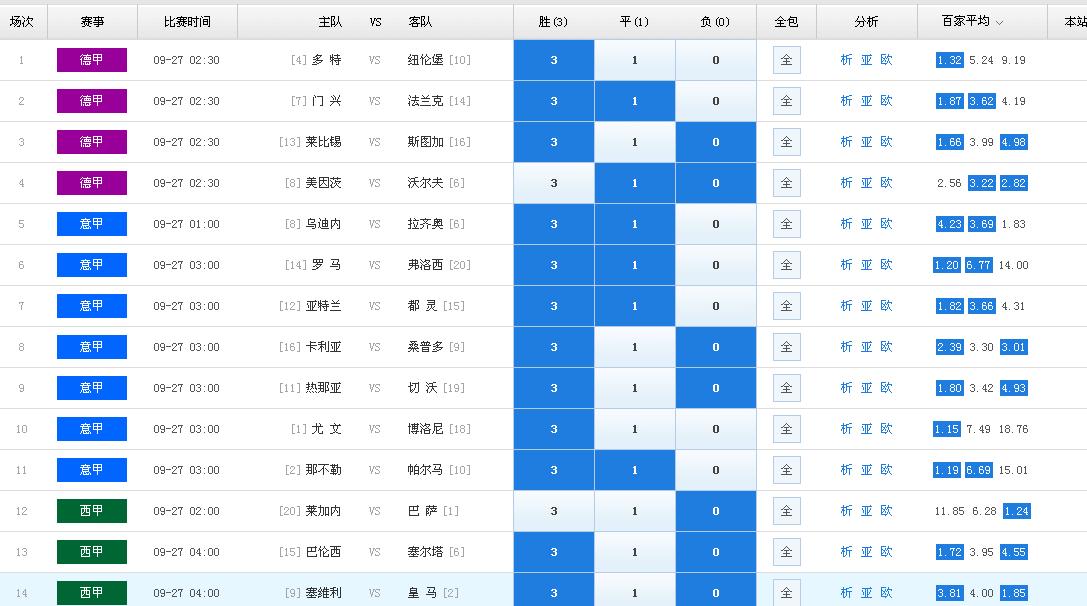This screenshot has width=1087, height=606.
Task: Click away team 巴萨 in match 12
Action: coord(422,510)
